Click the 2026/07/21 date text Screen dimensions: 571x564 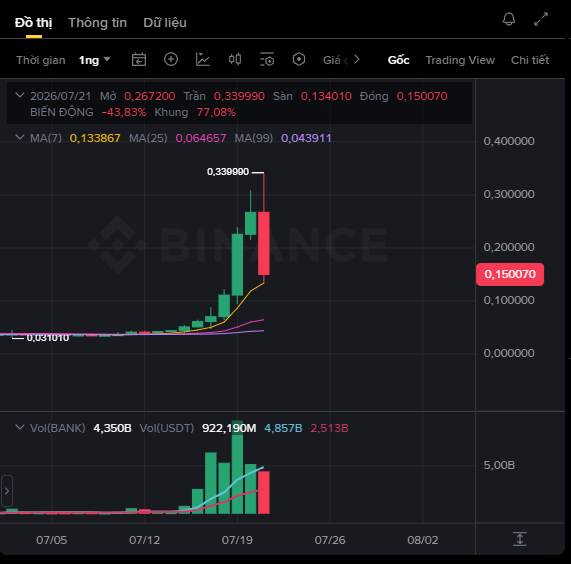(60, 96)
